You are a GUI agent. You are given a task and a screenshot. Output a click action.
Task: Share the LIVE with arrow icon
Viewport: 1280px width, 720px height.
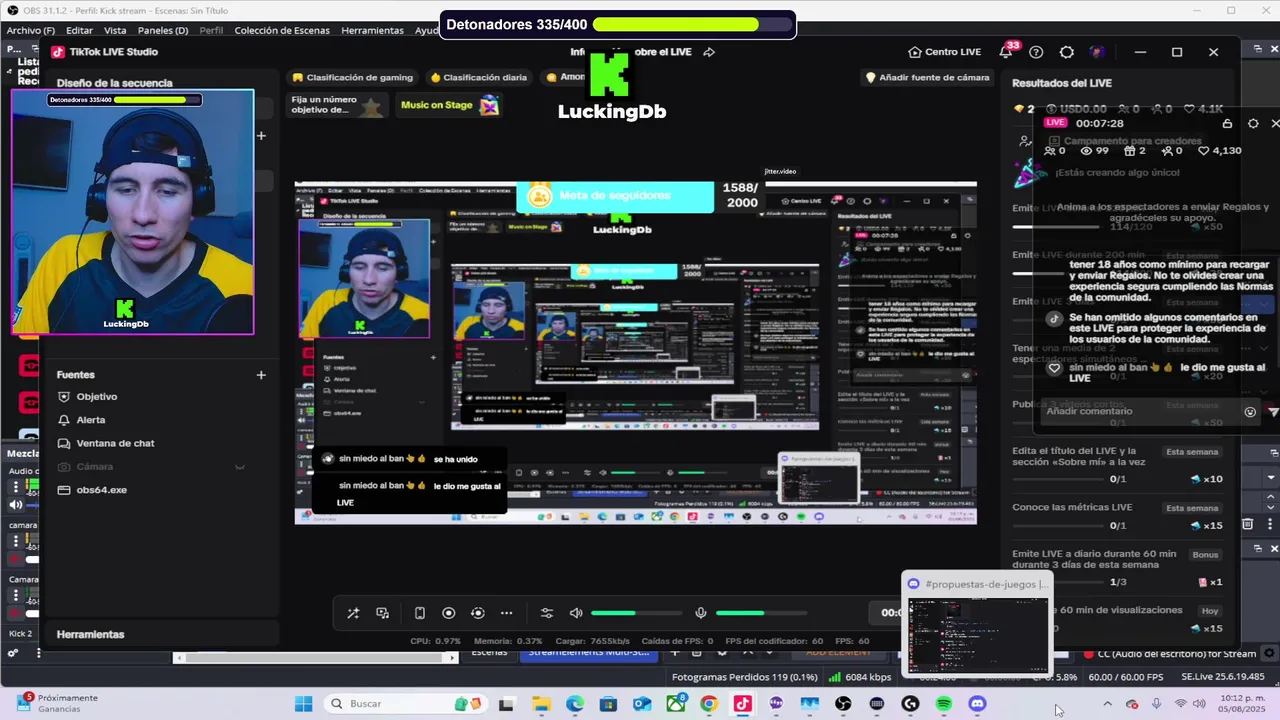click(709, 52)
